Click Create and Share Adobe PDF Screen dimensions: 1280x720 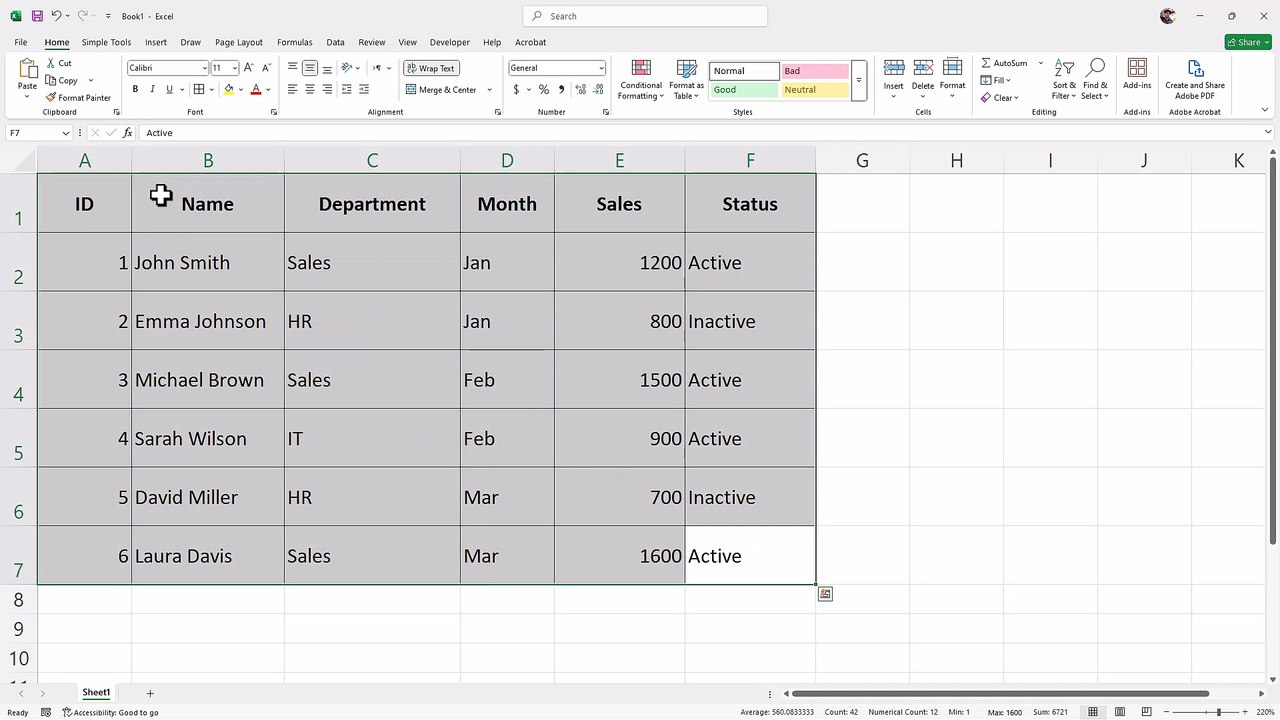pos(1195,79)
